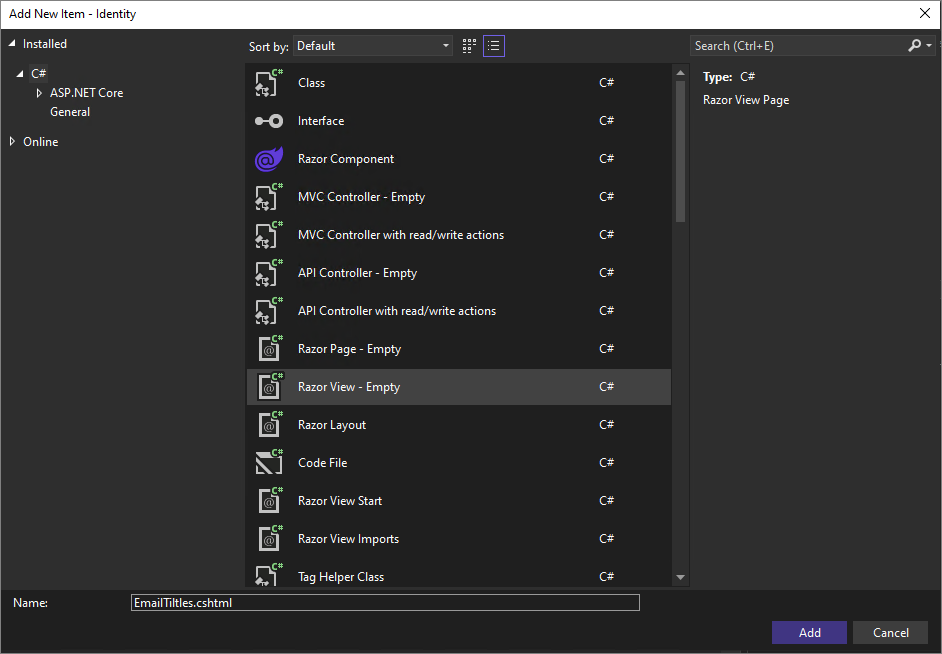
Task: Click the MVC Controller - Empty icon
Action: 269,197
